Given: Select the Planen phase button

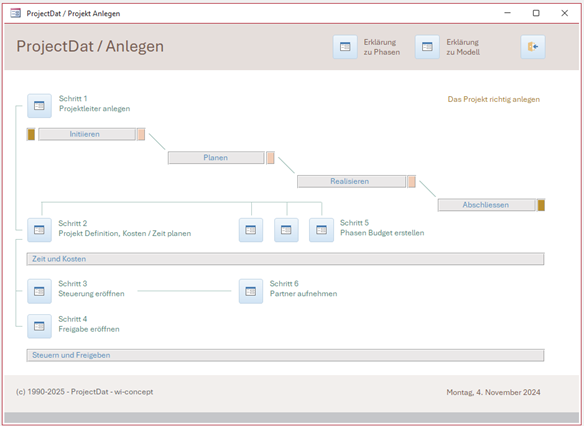Looking at the screenshot, I should [216, 158].
